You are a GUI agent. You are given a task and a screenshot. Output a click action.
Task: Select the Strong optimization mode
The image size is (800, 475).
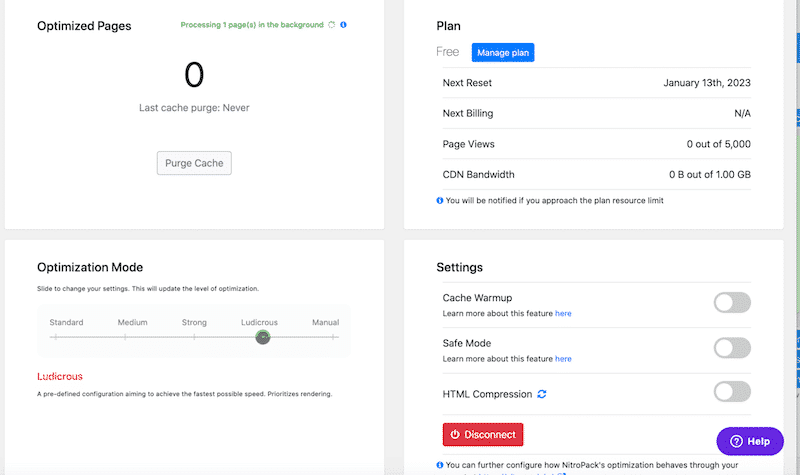194,322
